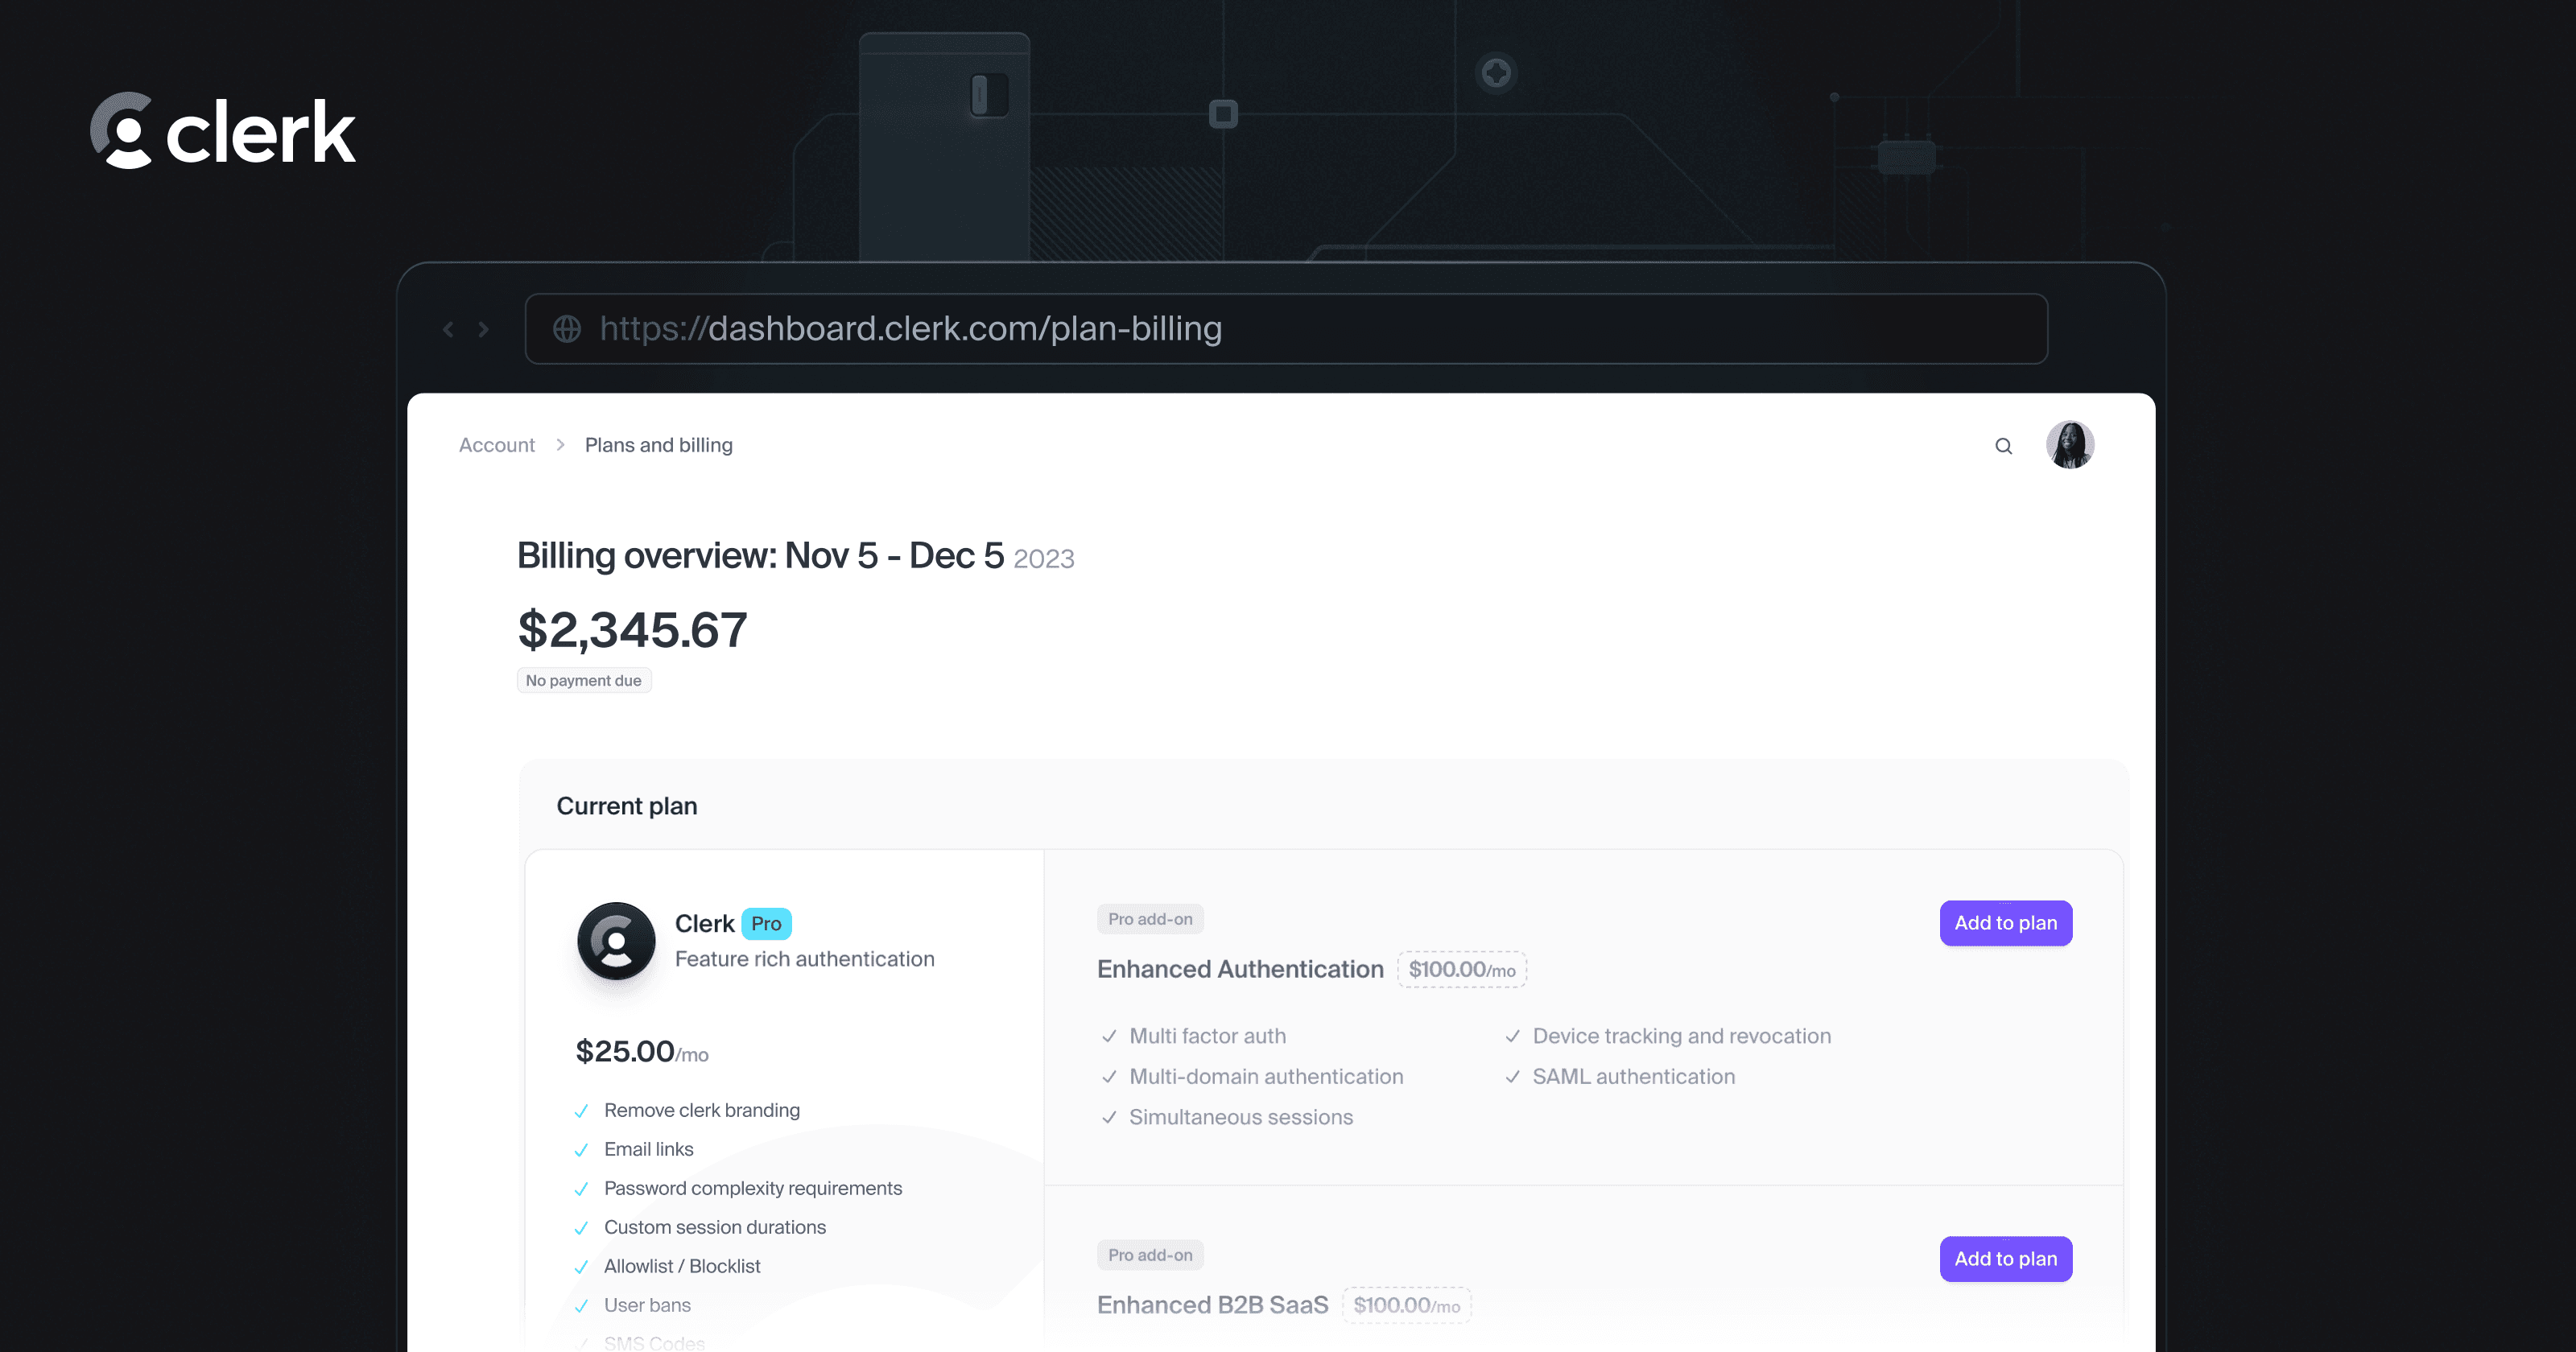Add Enhanced Authentication to plan
This screenshot has width=2576, height=1352.
tap(2006, 923)
